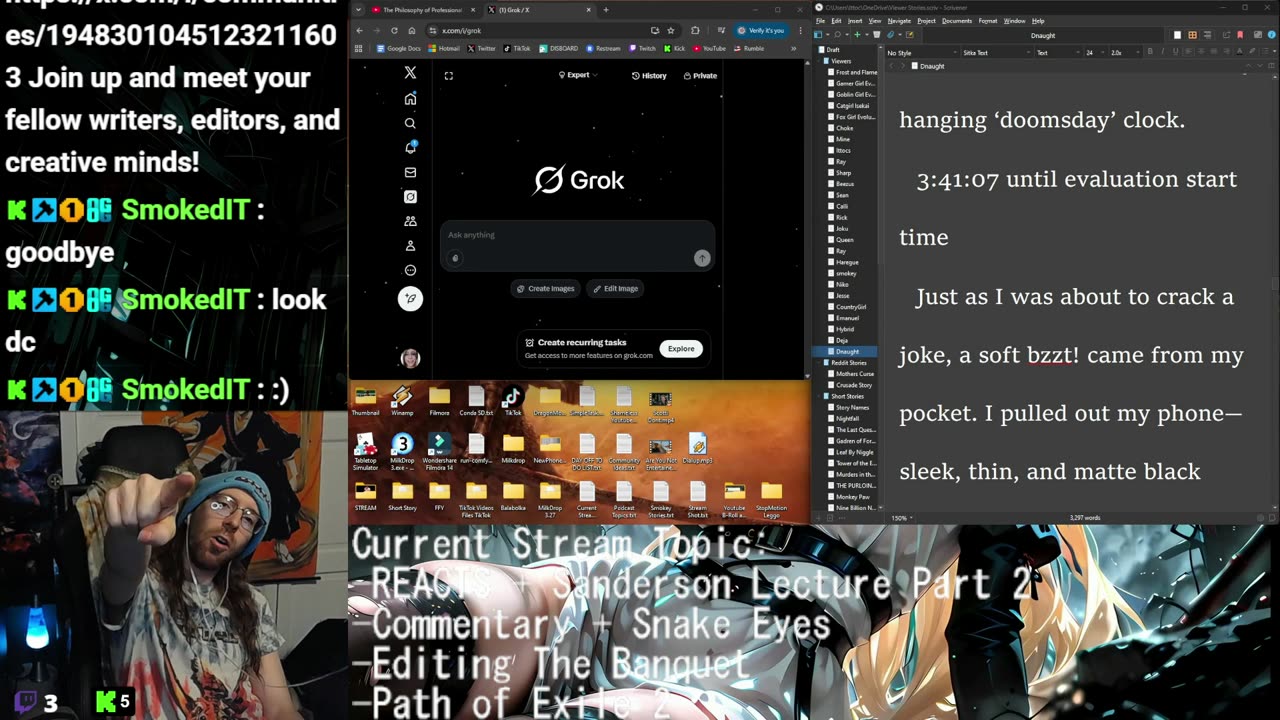The width and height of the screenshot is (1280, 720).
Task: Open Expert mode dropdown in Grok
Action: [578, 75]
